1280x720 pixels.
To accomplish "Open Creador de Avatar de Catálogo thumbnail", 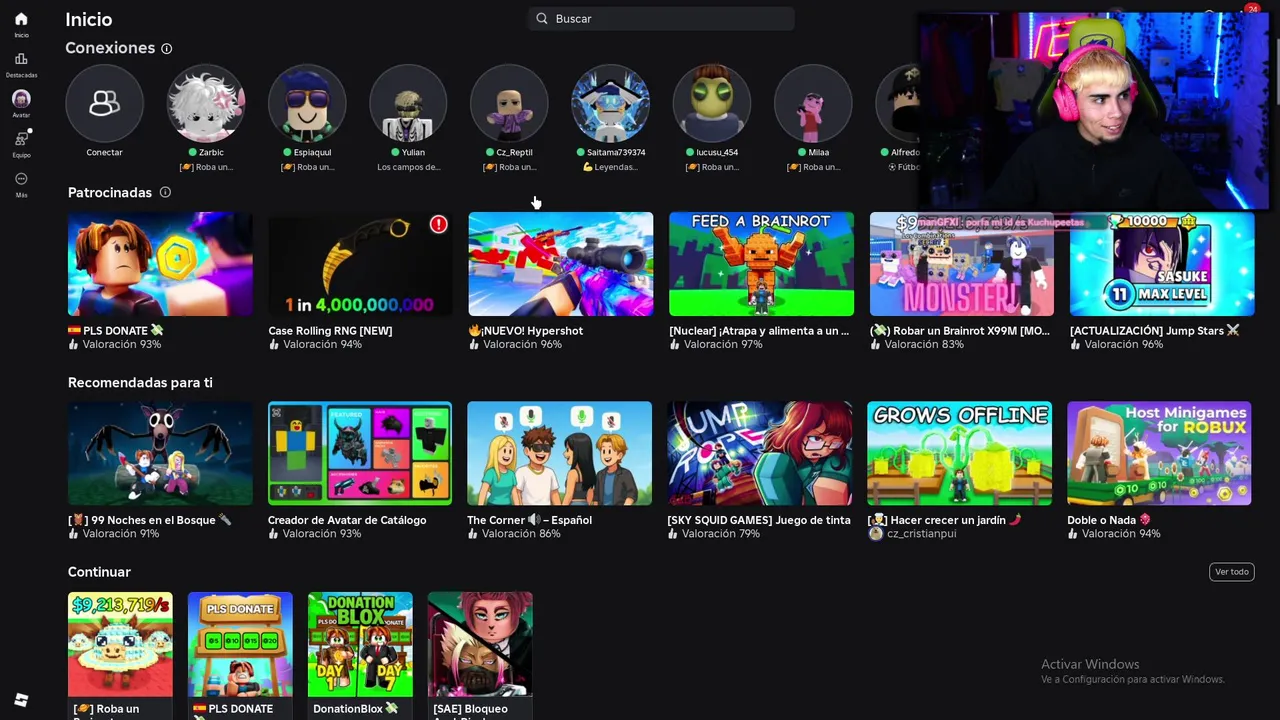I will 360,453.
